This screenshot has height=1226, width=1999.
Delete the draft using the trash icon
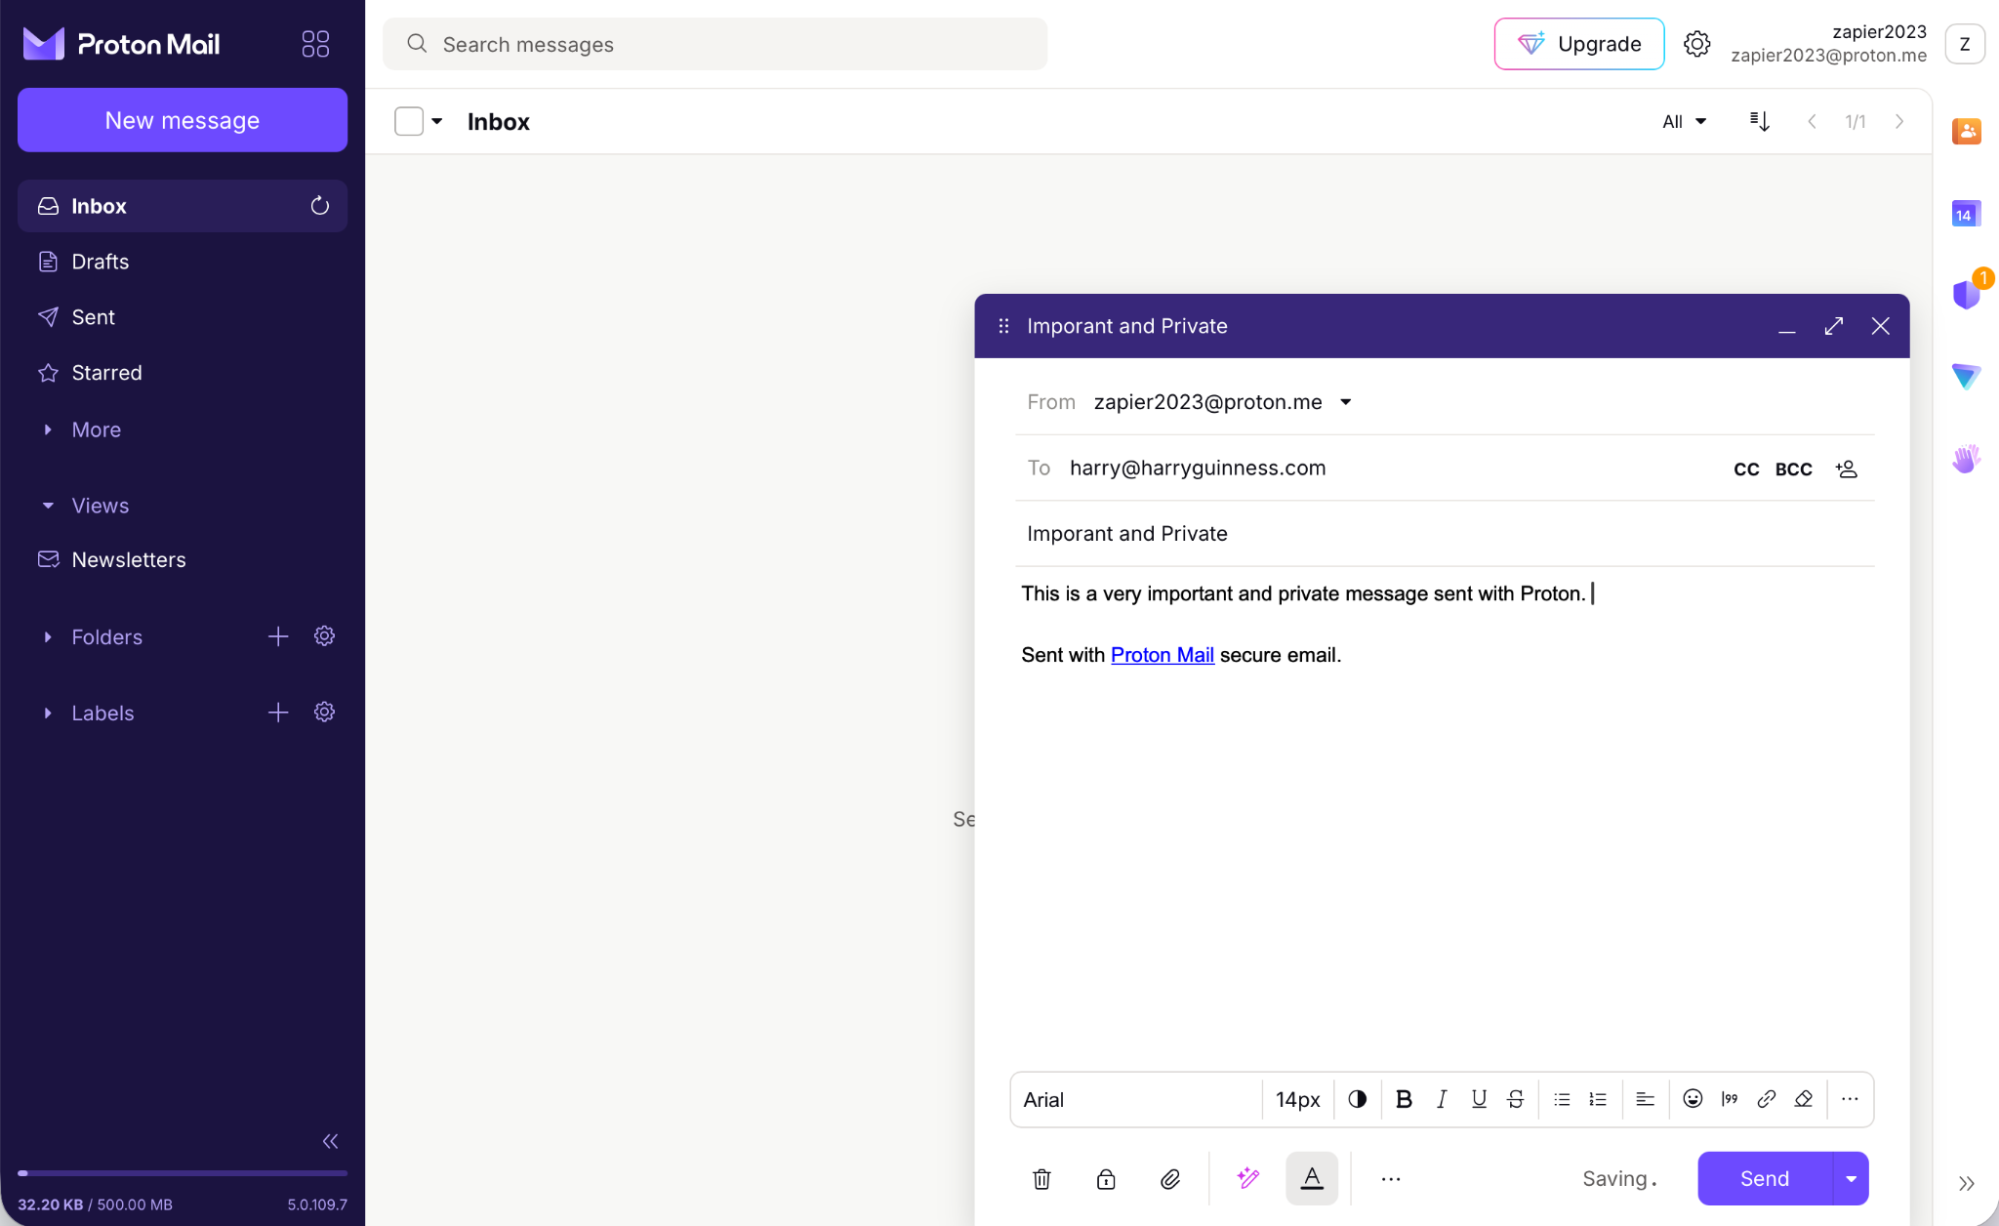click(1041, 1178)
